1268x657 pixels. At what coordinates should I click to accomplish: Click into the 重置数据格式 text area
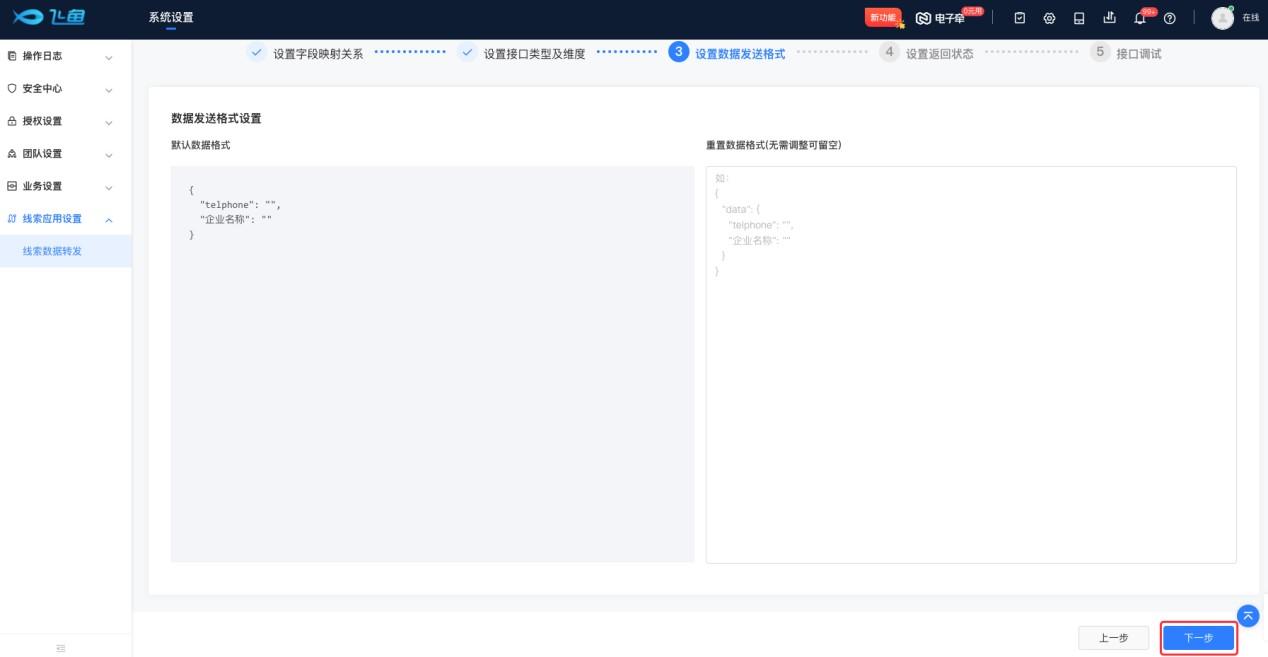tap(970, 400)
